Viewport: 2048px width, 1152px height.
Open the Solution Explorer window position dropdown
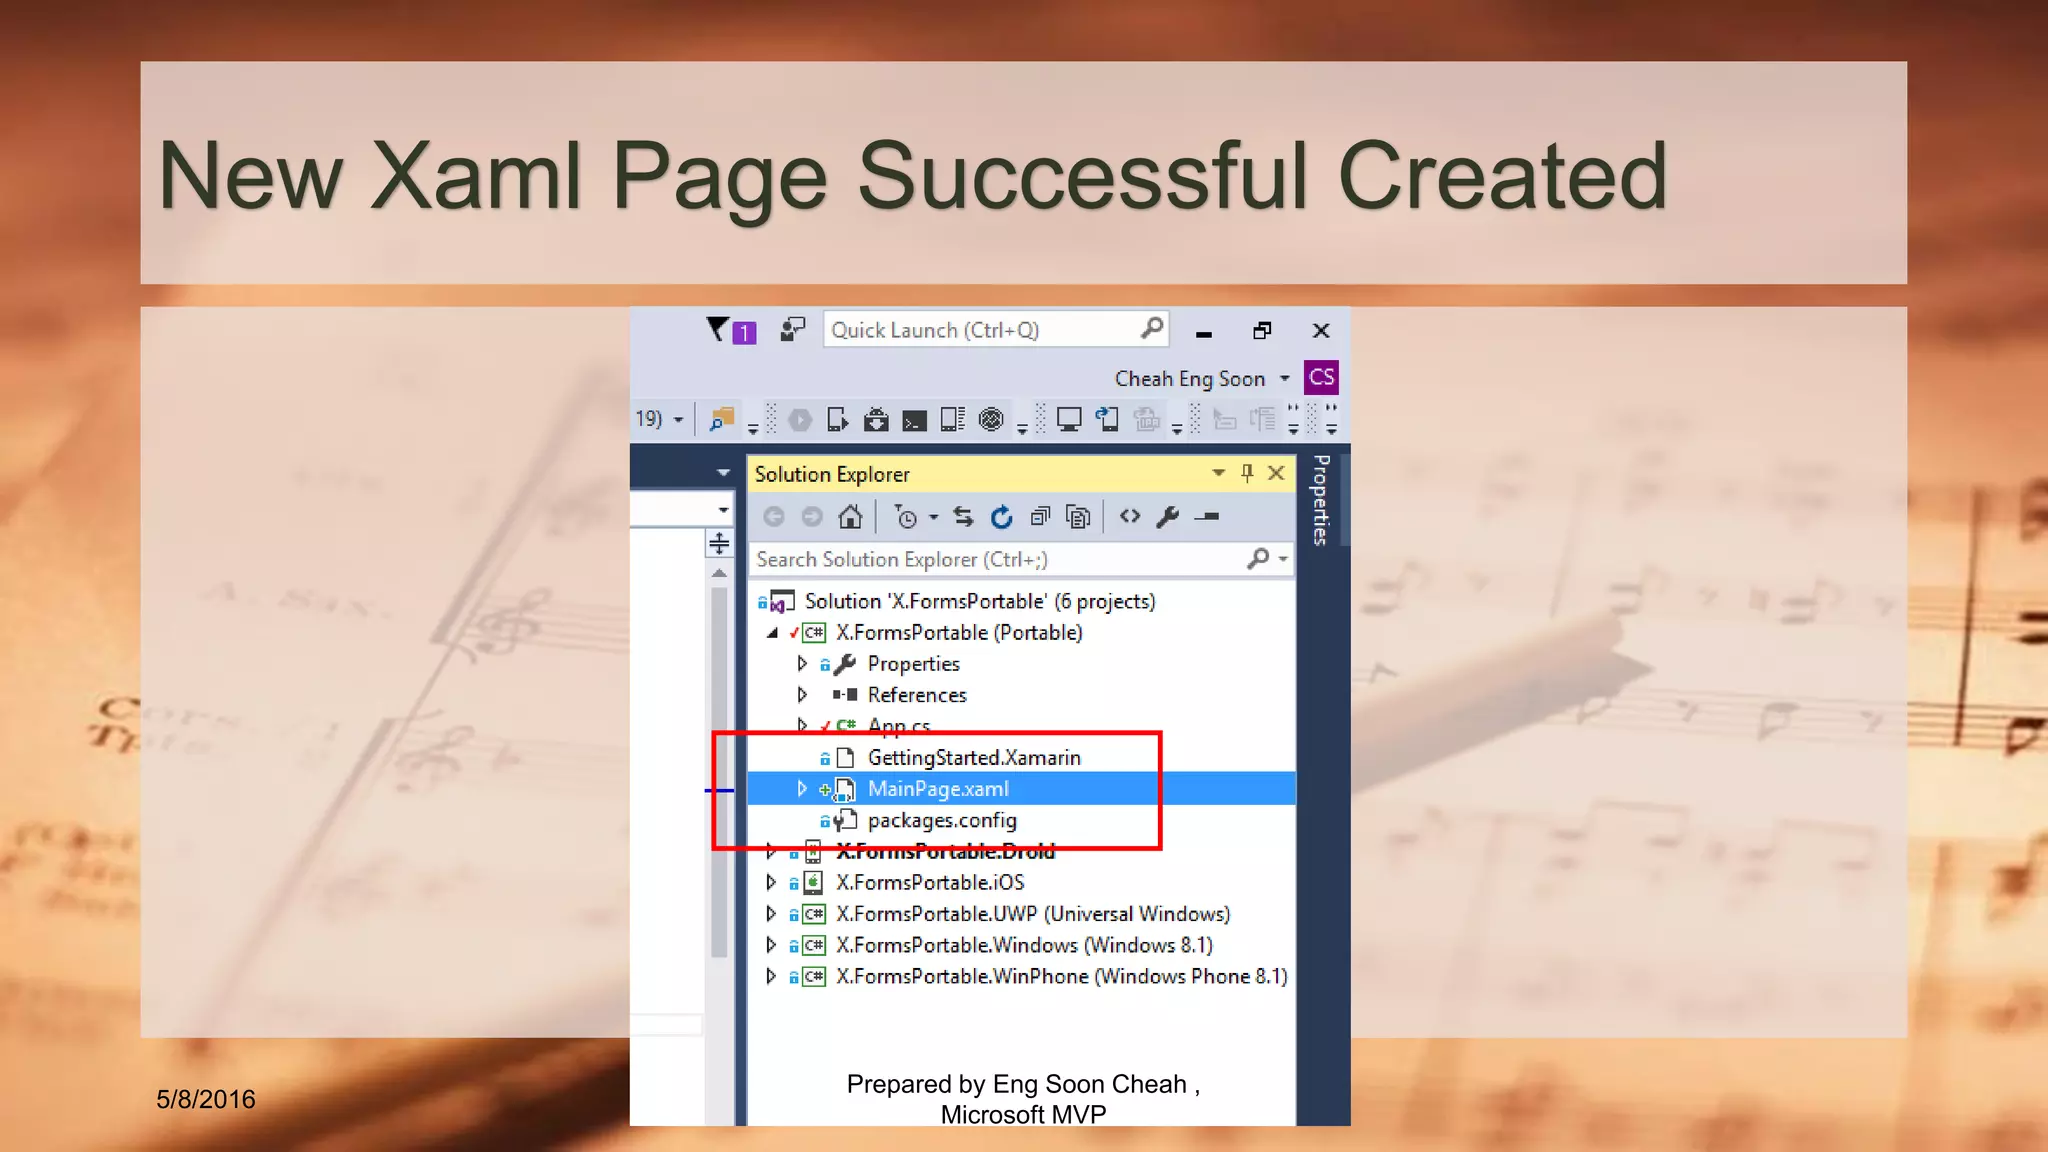[1218, 473]
